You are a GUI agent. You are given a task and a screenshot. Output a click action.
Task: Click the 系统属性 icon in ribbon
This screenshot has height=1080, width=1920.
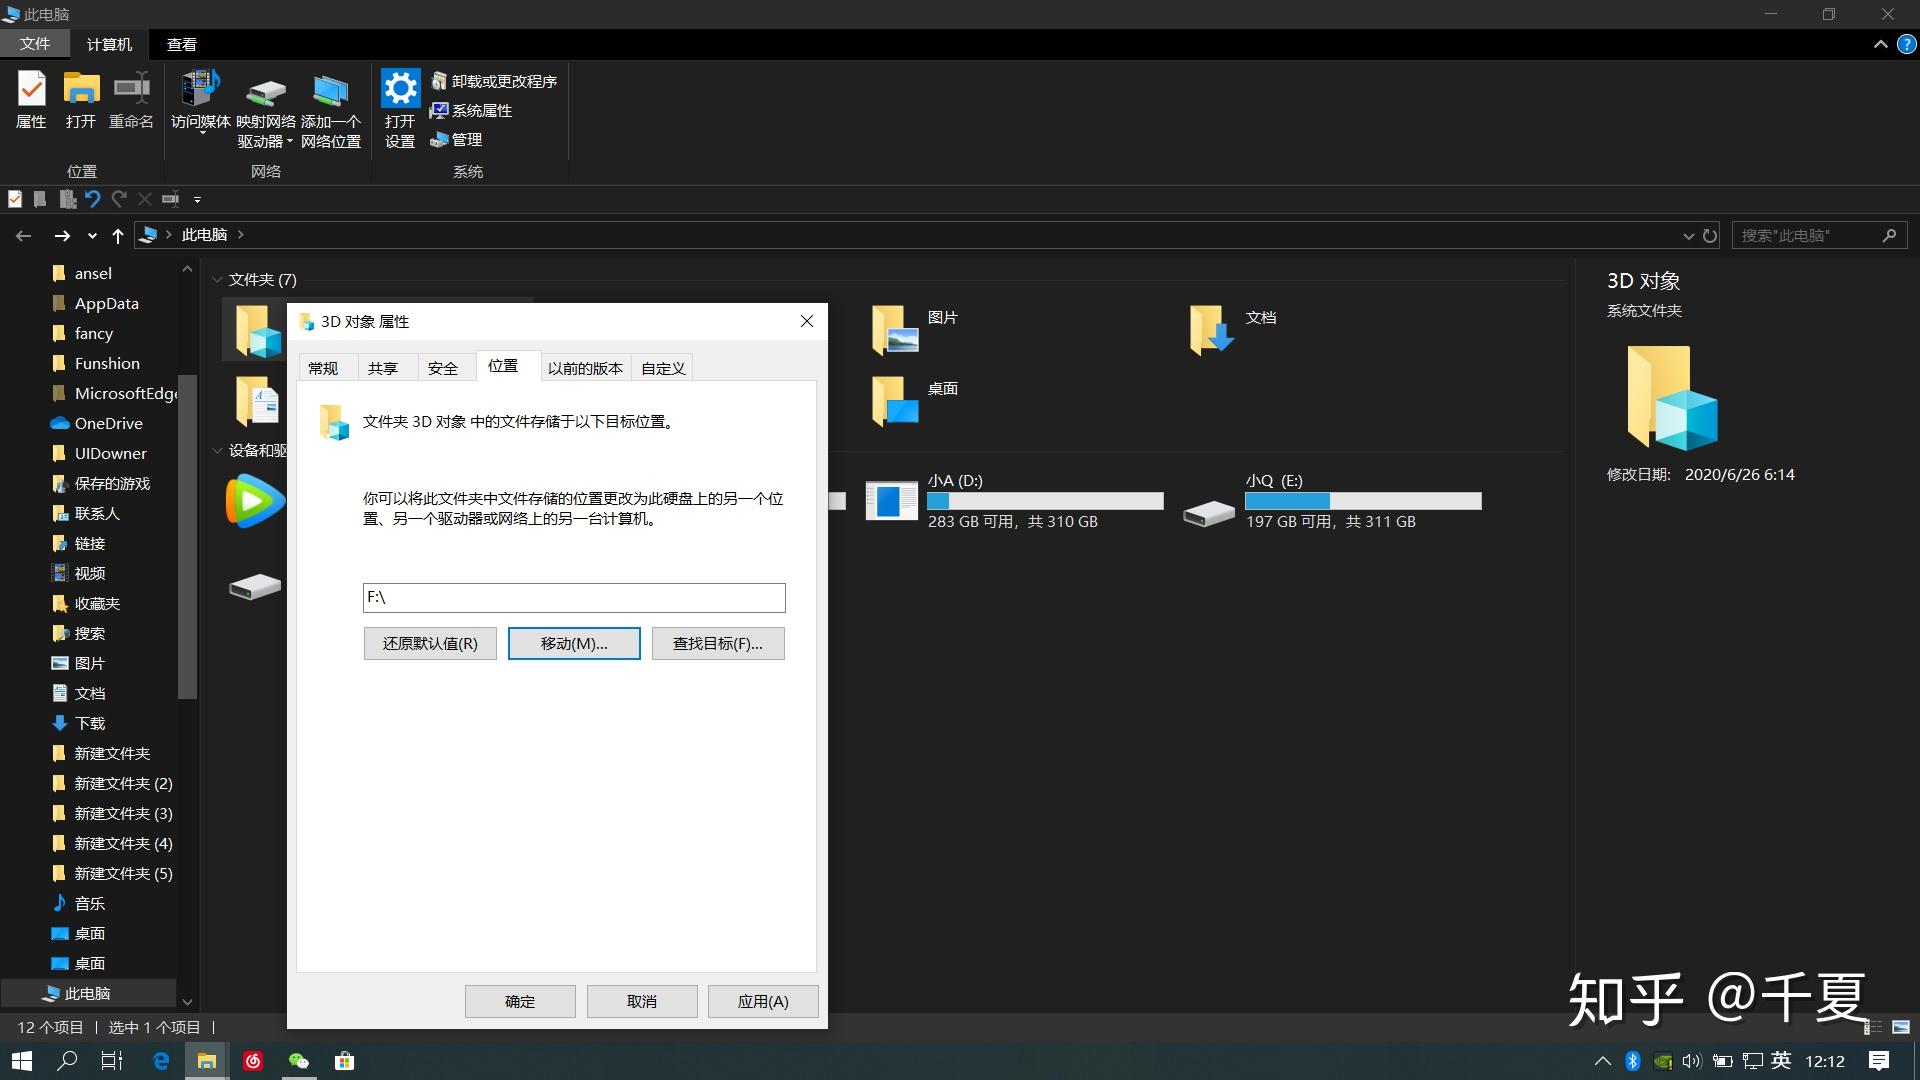[471, 109]
